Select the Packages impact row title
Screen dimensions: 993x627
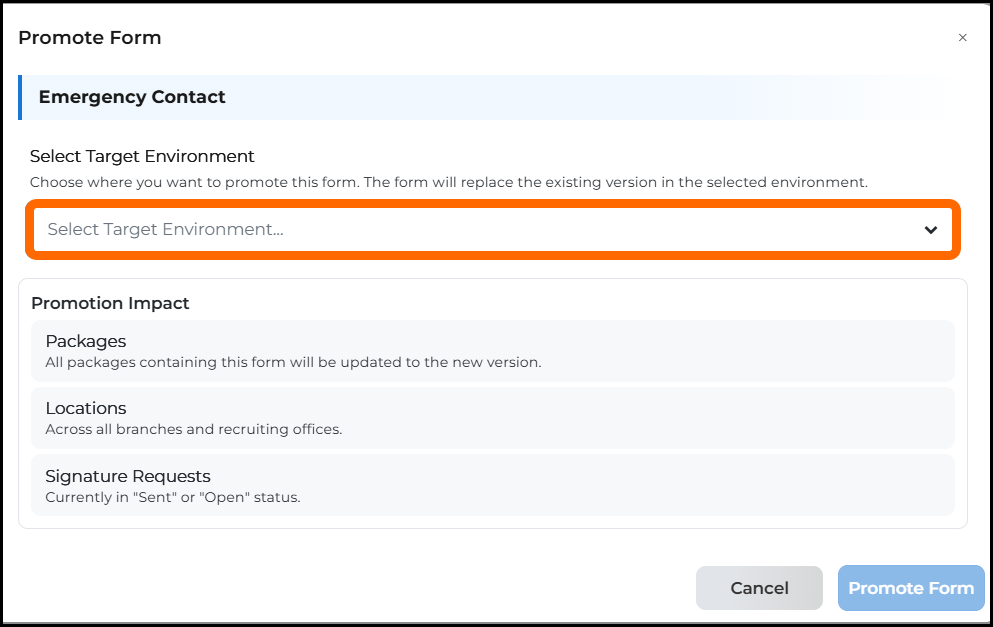(x=85, y=341)
